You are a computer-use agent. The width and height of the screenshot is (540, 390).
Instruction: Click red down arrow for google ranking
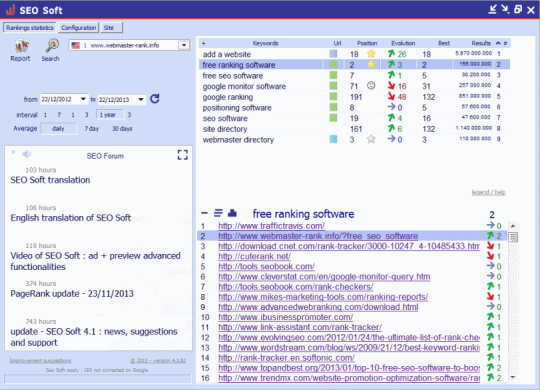(x=391, y=96)
